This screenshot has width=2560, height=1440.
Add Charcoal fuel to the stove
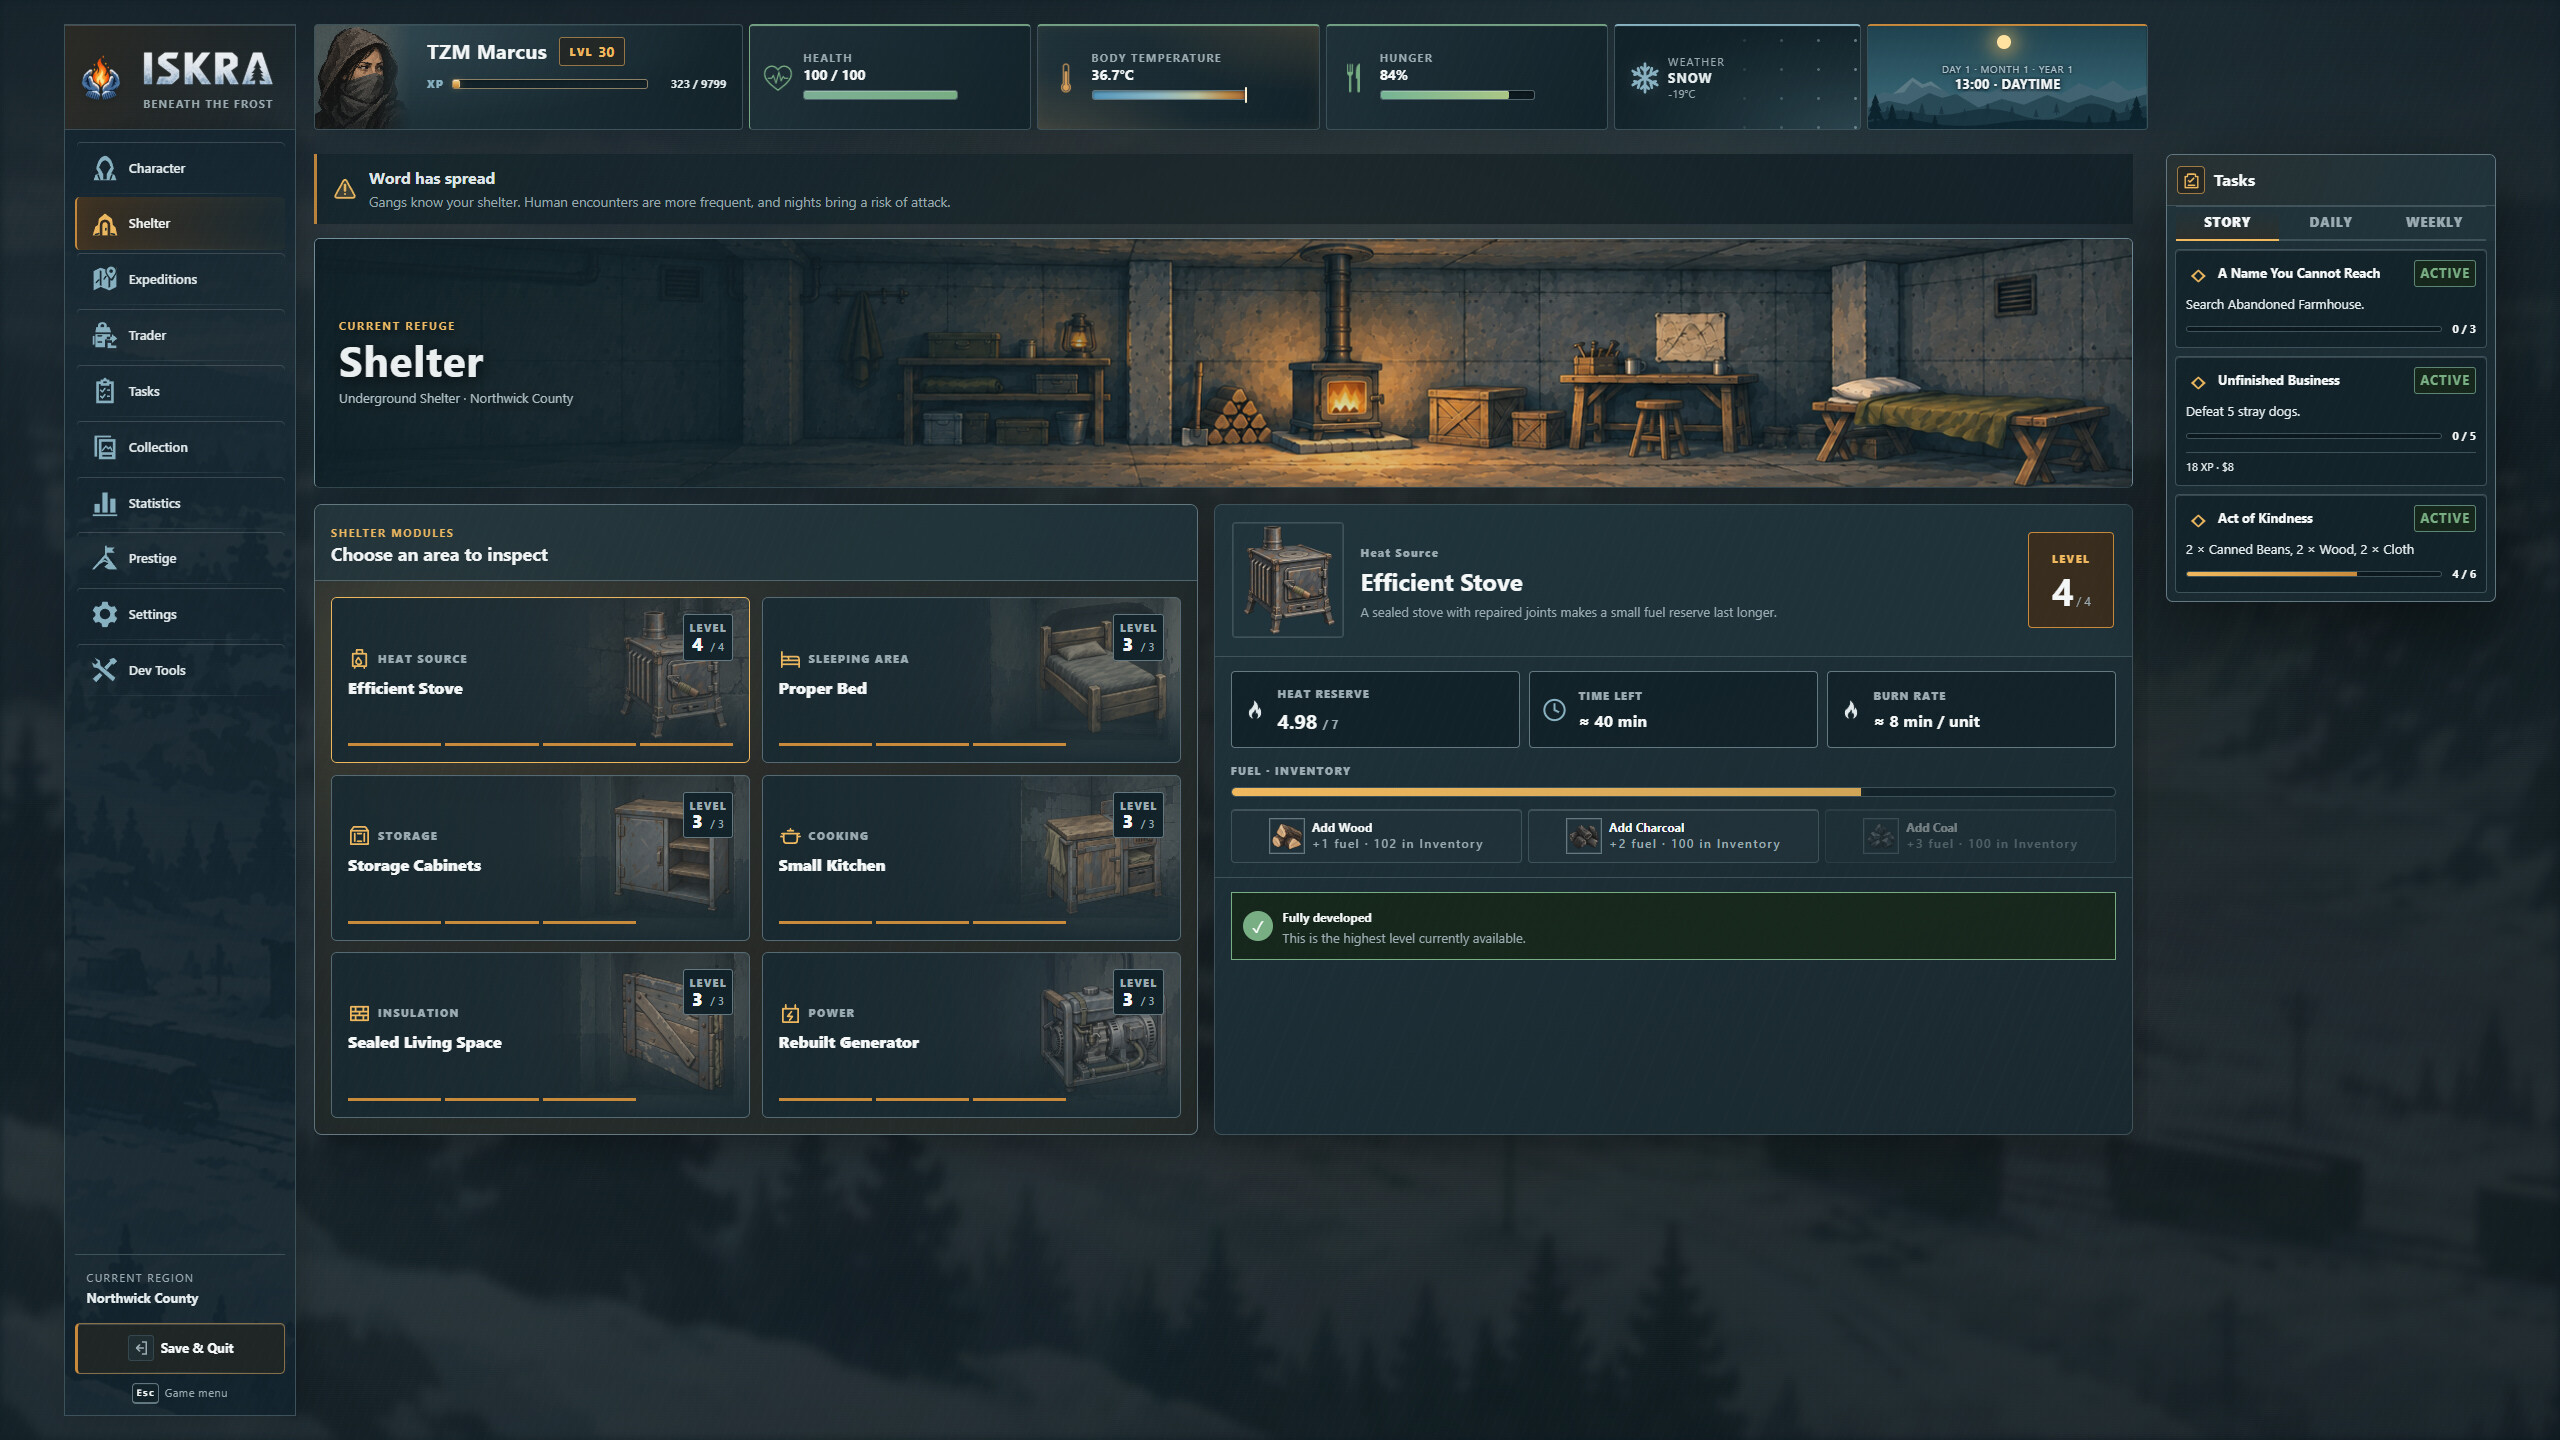(1673, 835)
